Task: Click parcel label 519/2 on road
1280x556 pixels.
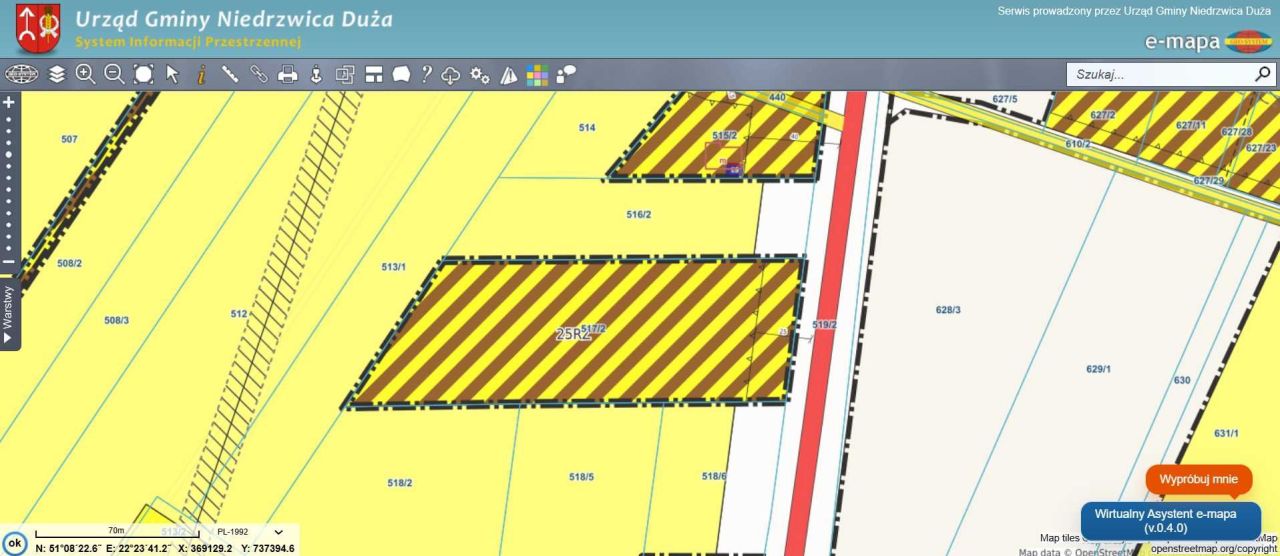Action: click(x=825, y=325)
